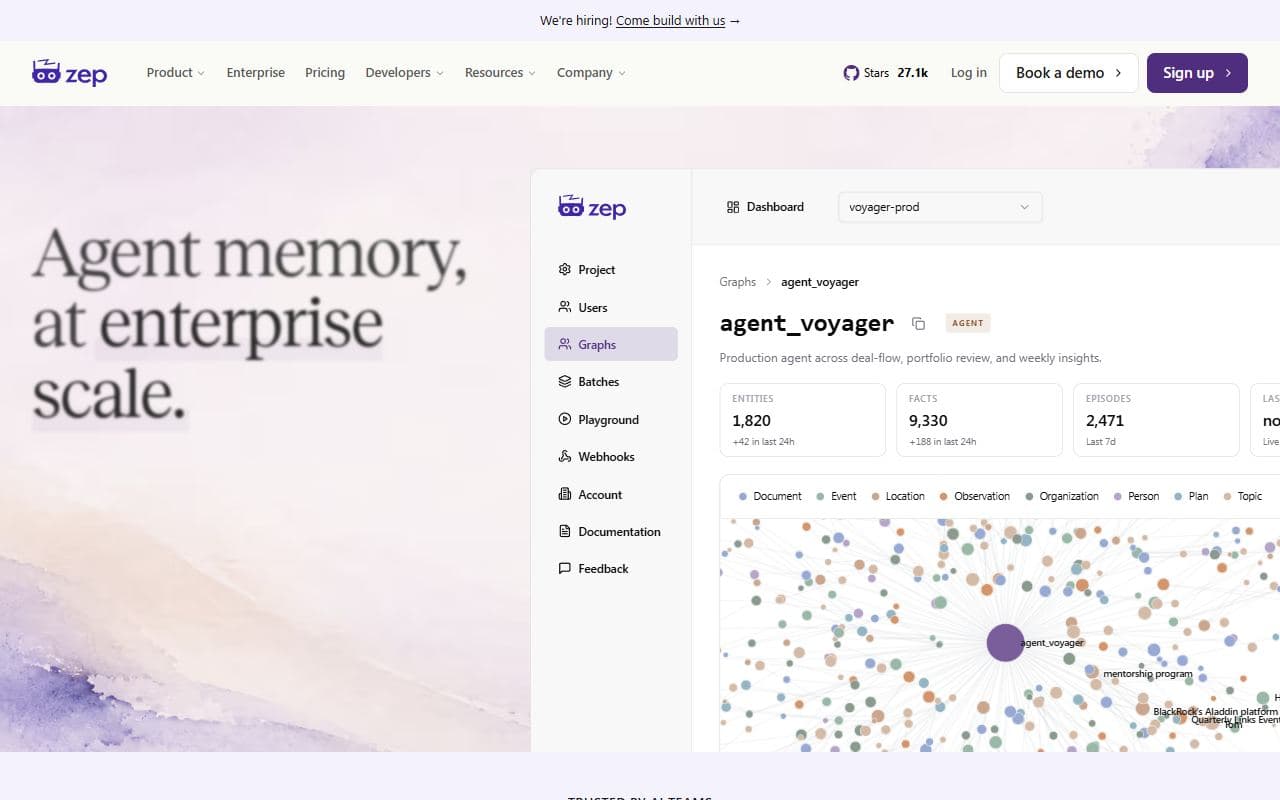This screenshot has width=1280, height=800.
Task: Click the Playground play icon
Action: tap(565, 420)
